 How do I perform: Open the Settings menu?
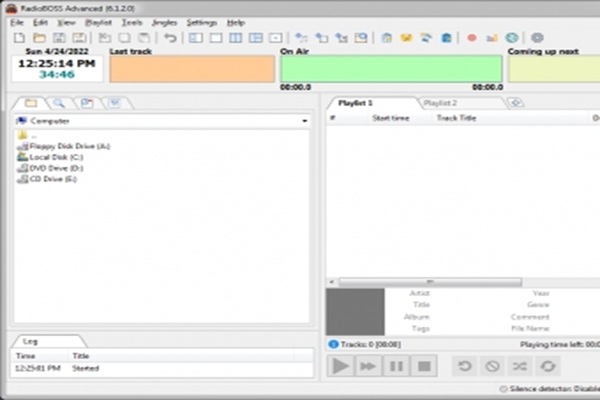click(x=201, y=22)
